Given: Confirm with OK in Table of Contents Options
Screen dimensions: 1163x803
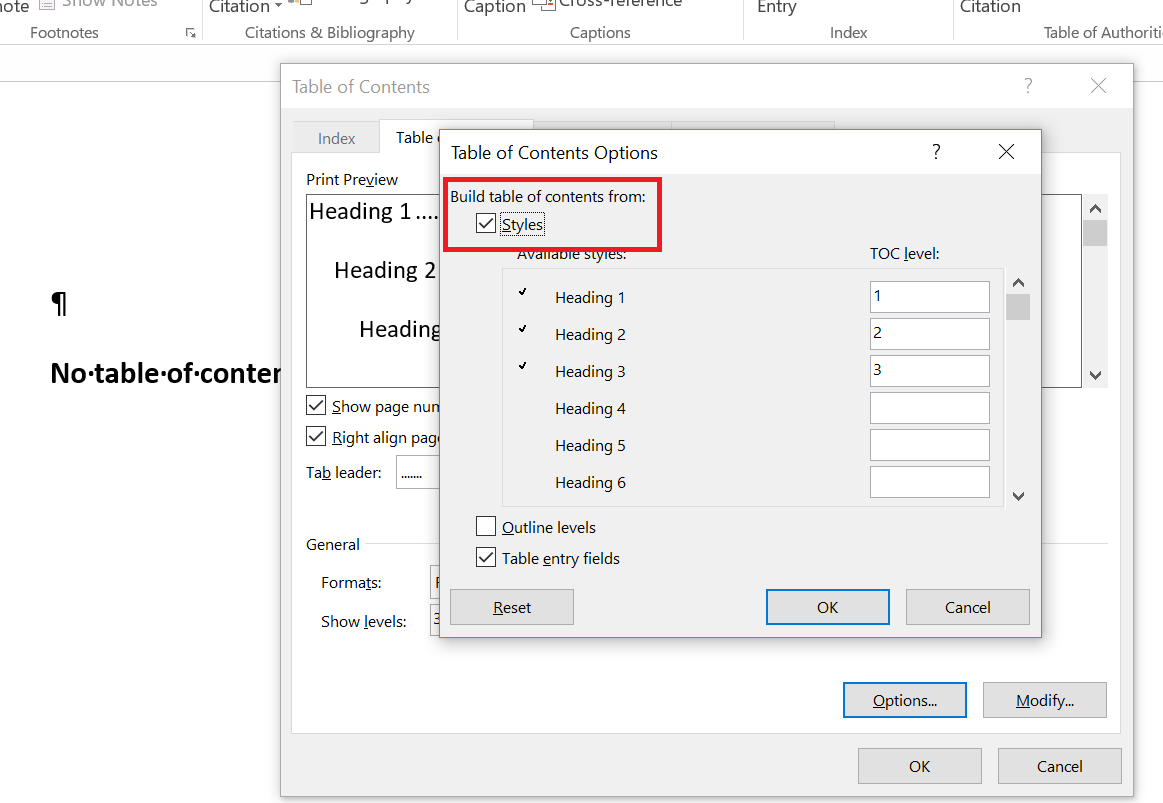Looking at the screenshot, I should click(828, 607).
